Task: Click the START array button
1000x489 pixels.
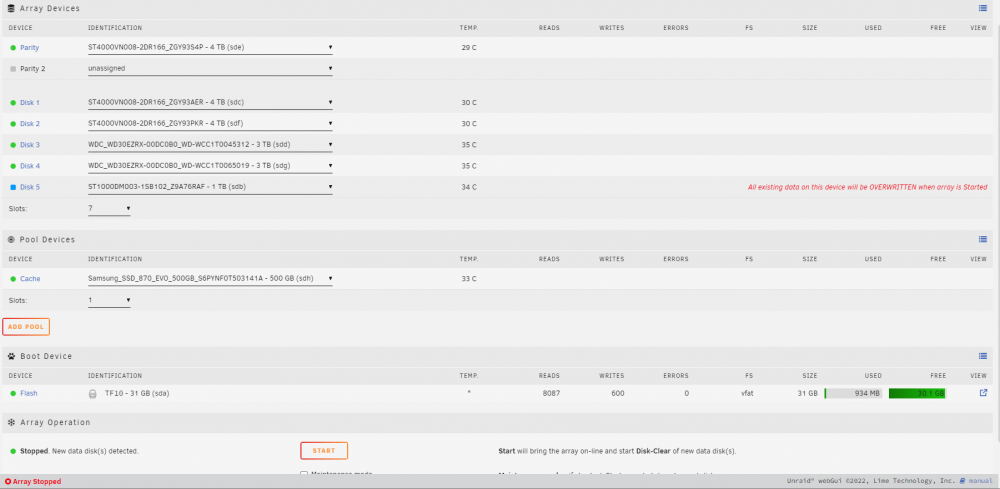Action: pyautogui.click(x=324, y=451)
